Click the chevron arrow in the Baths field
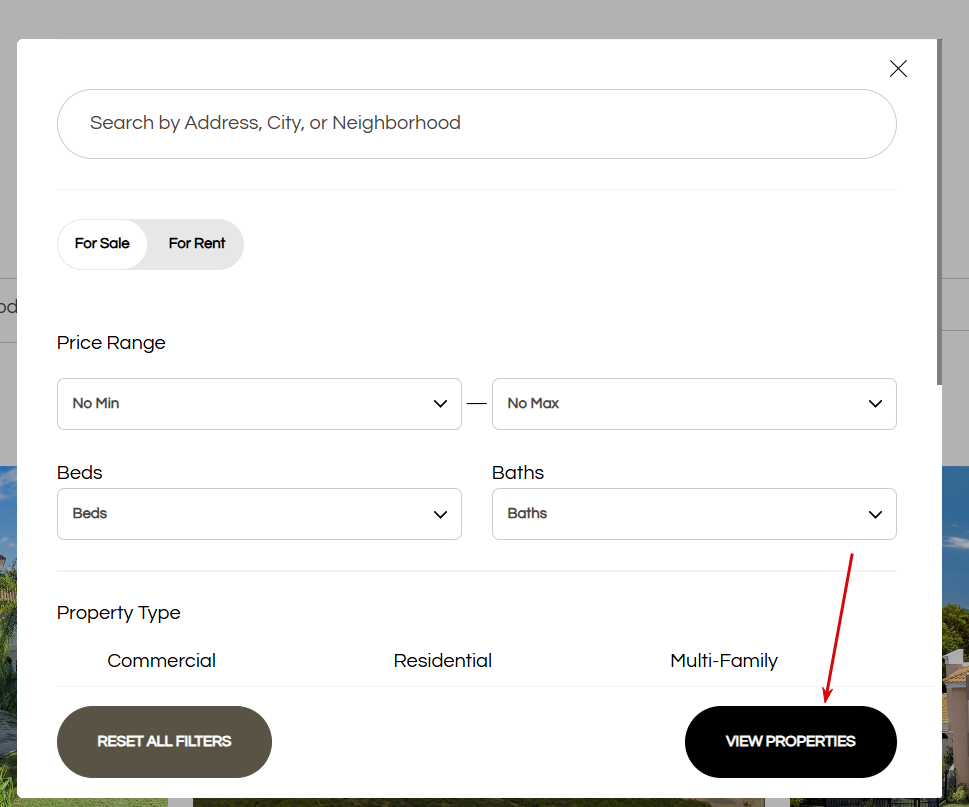This screenshot has width=969, height=807. pos(875,514)
